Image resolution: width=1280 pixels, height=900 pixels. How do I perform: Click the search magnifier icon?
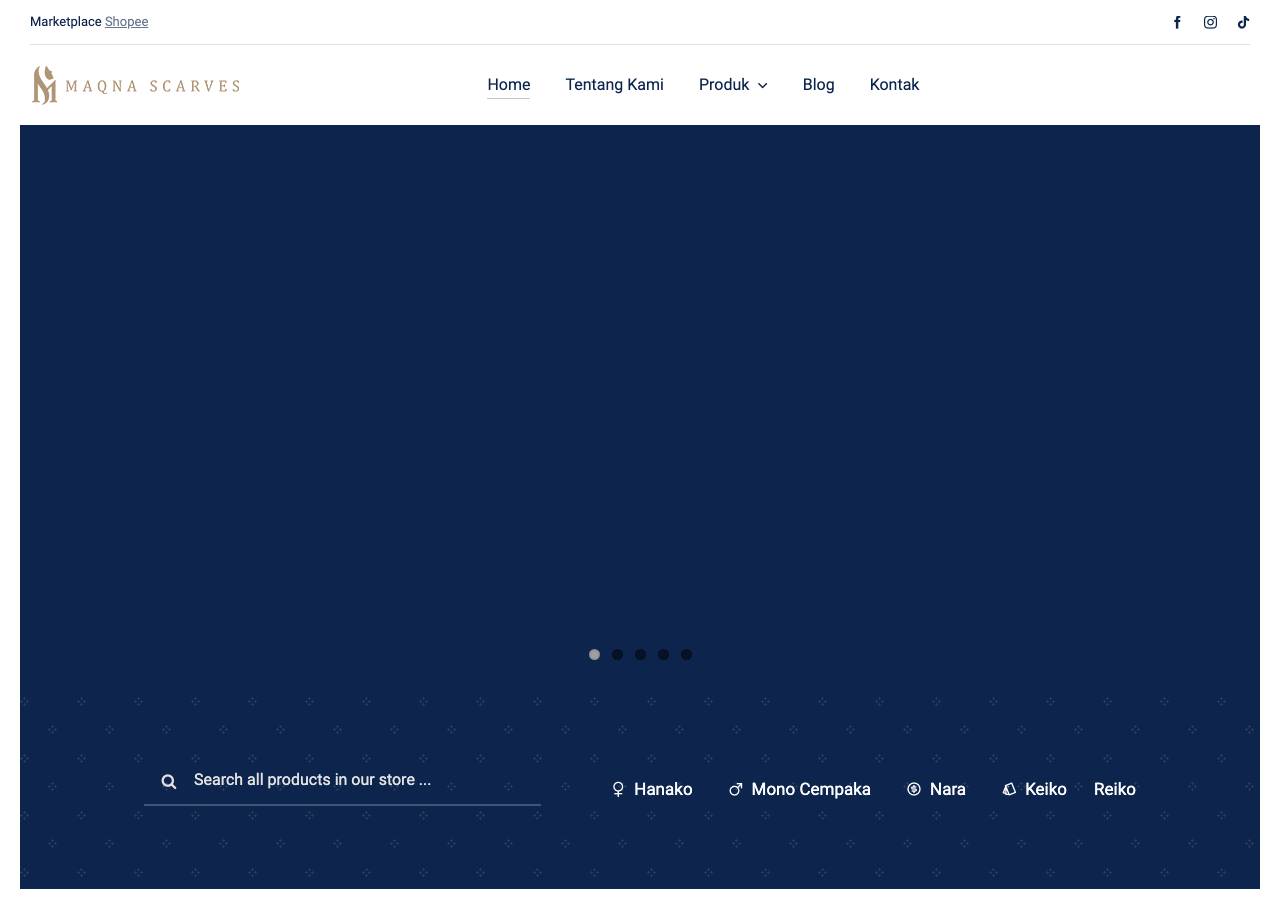click(x=169, y=781)
